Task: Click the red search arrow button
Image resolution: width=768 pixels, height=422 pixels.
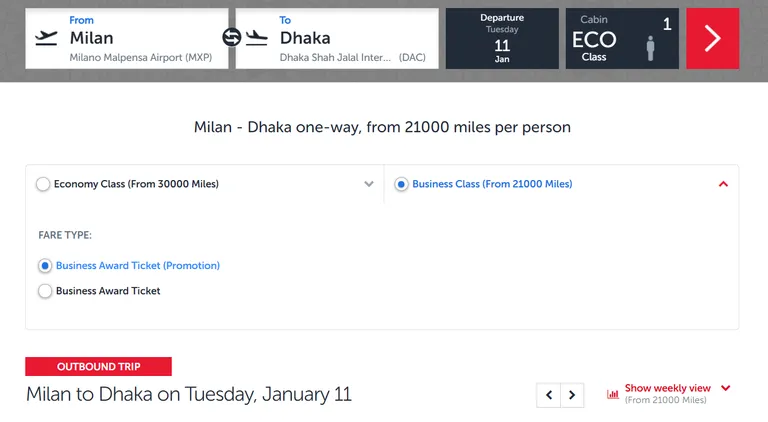Action: [712, 38]
